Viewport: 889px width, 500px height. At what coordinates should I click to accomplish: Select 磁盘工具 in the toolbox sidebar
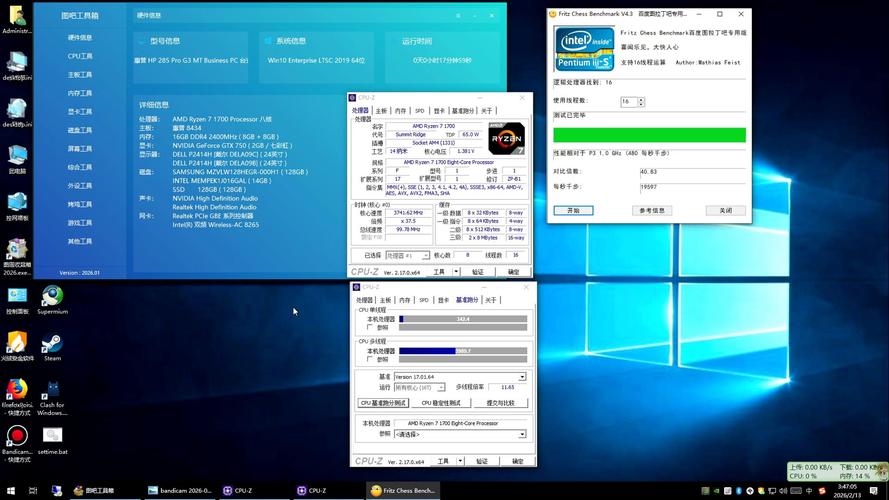[x=80, y=130]
